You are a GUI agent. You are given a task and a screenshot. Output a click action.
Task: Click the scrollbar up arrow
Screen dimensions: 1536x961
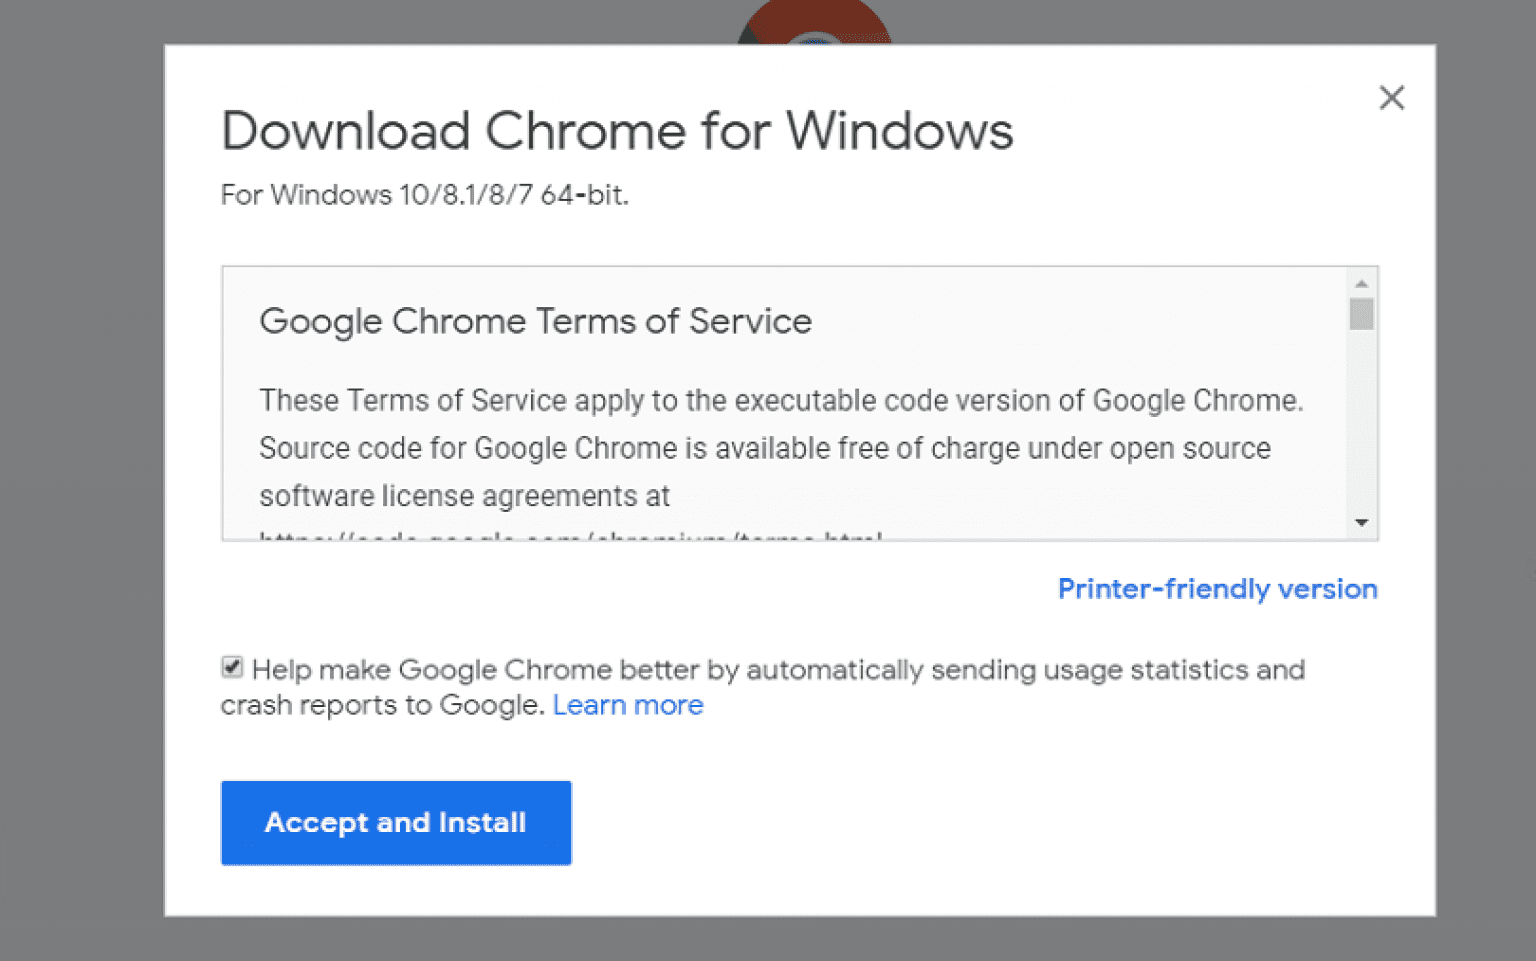click(1361, 282)
